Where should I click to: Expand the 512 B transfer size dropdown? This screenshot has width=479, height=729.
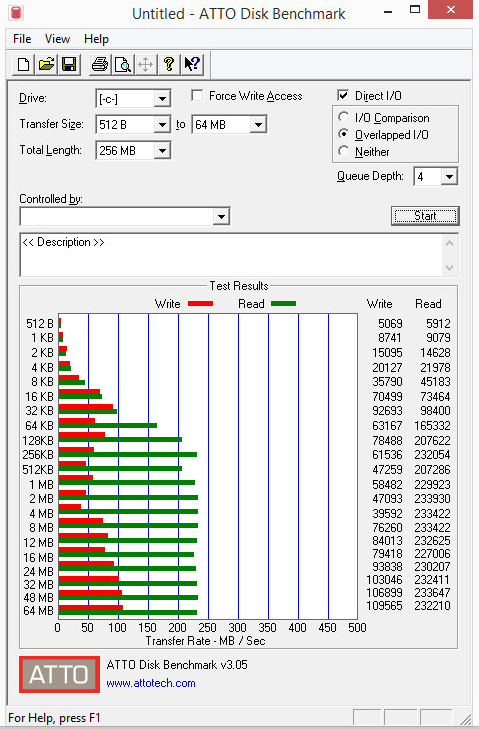[x=162, y=125]
